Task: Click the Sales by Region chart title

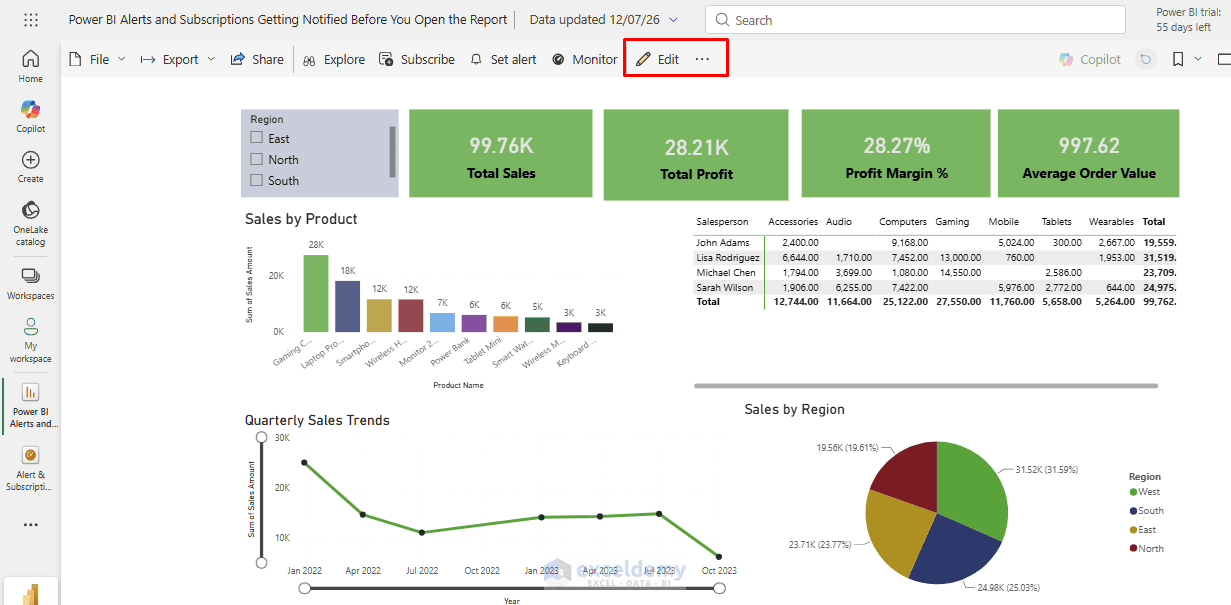Action: pos(794,409)
